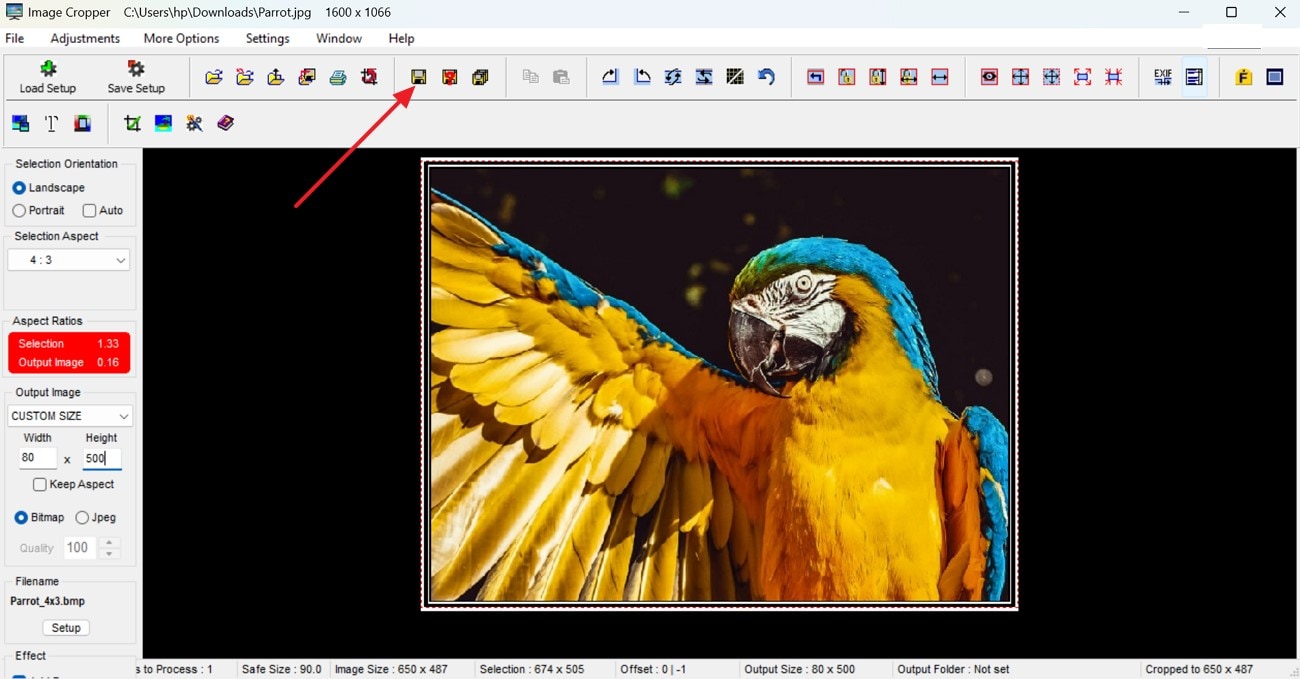Click the list panel icon beside EXIF
1300x679 pixels.
(1194, 77)
